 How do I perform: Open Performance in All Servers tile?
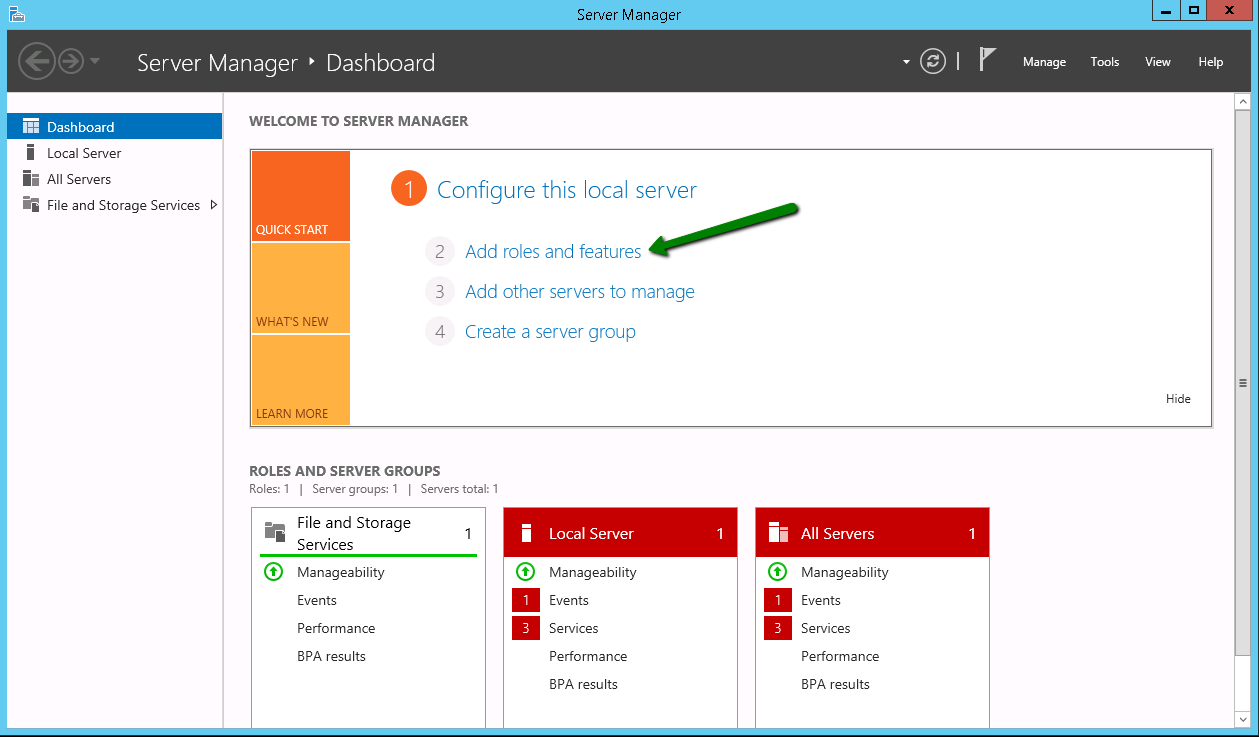pyautogui.click(x=840, y=656)
